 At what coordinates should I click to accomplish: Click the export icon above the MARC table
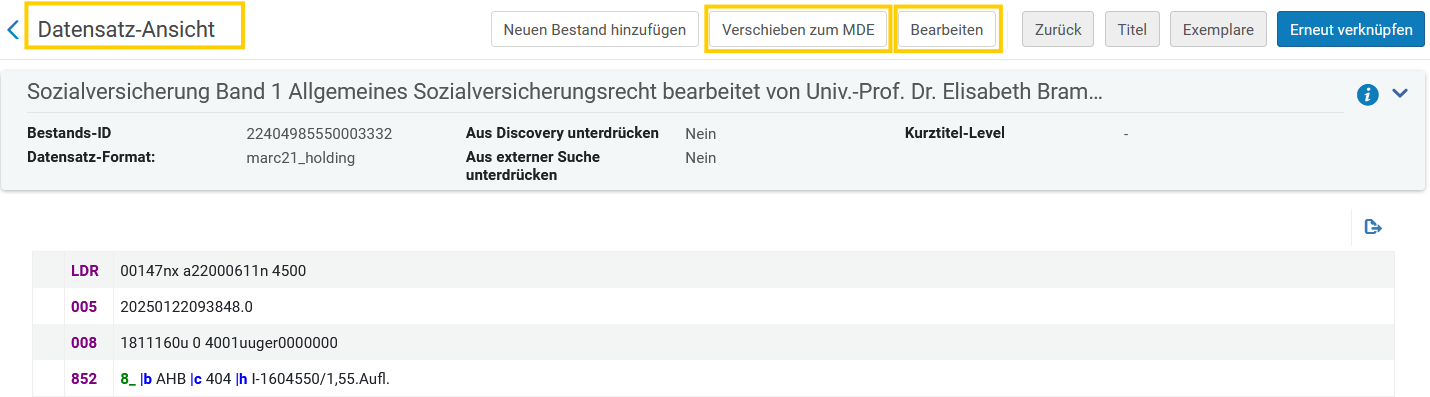(x=1374, y=228)
